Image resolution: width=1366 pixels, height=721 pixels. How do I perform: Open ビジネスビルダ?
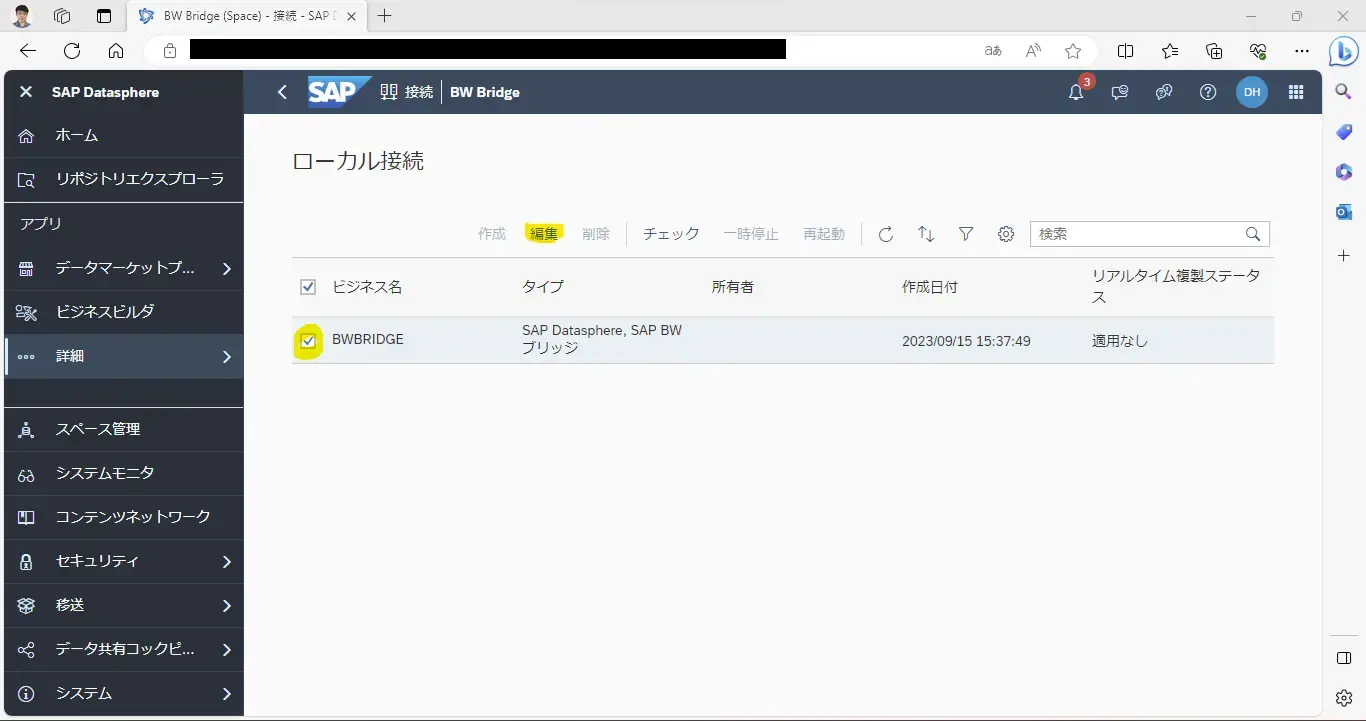124,312
